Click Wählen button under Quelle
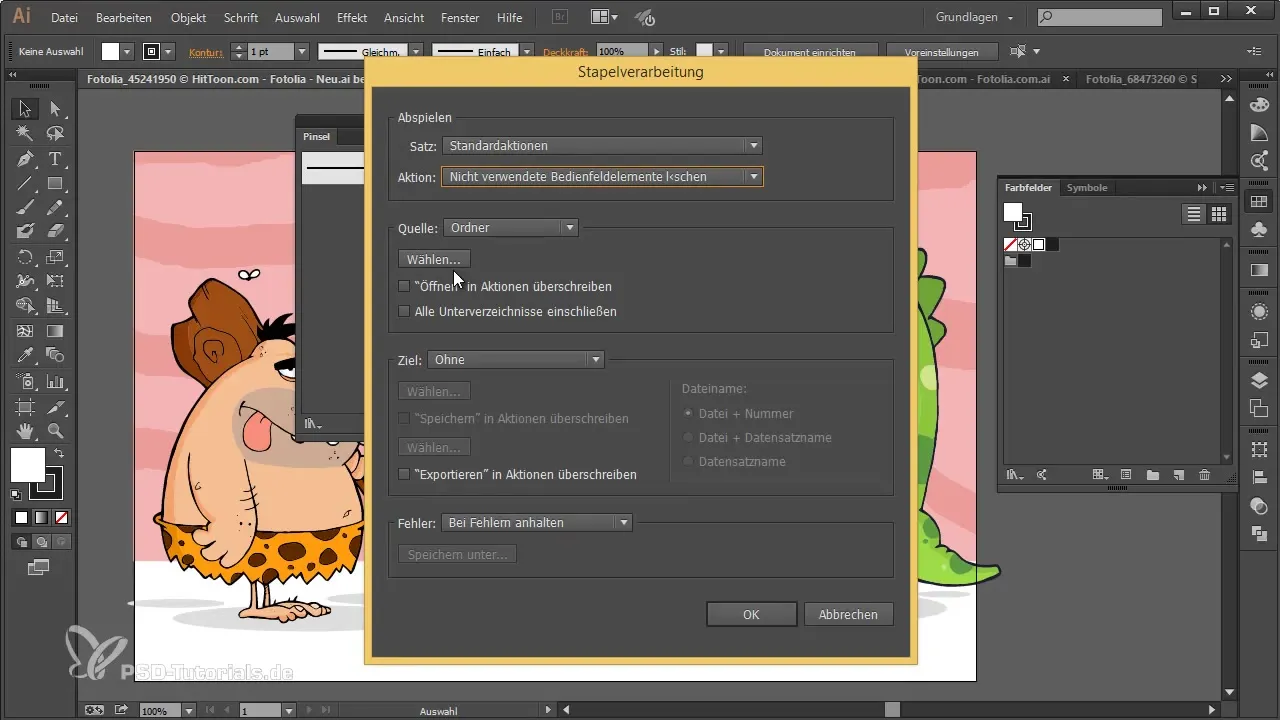 coord(434,259)
